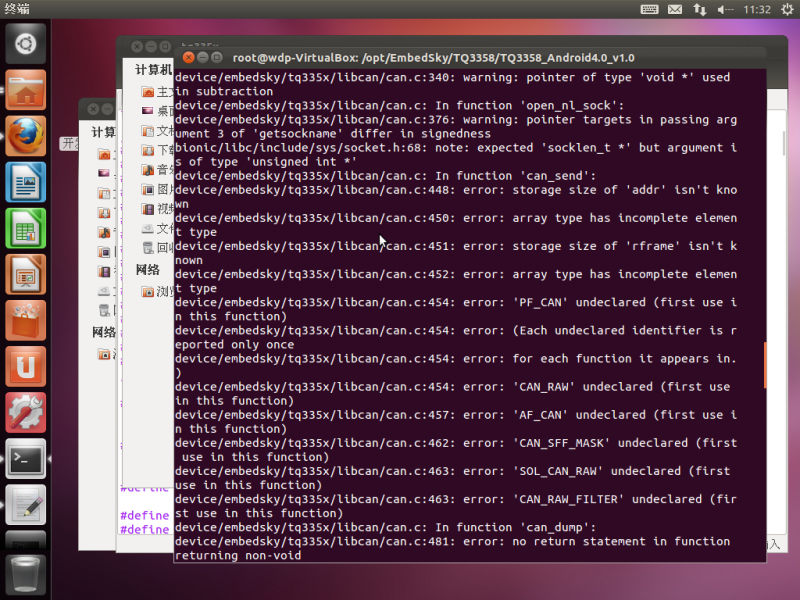The height and width of the screenshot is (600, 800).
Task: Switch to Terminal via launcher icon
Action: point(25,459)
